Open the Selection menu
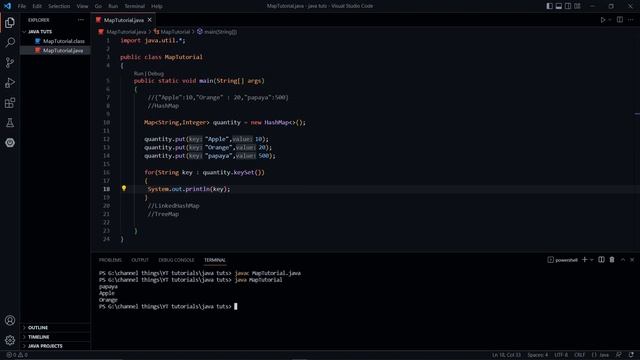Screen dimensions: 640x360 [59, 6]
